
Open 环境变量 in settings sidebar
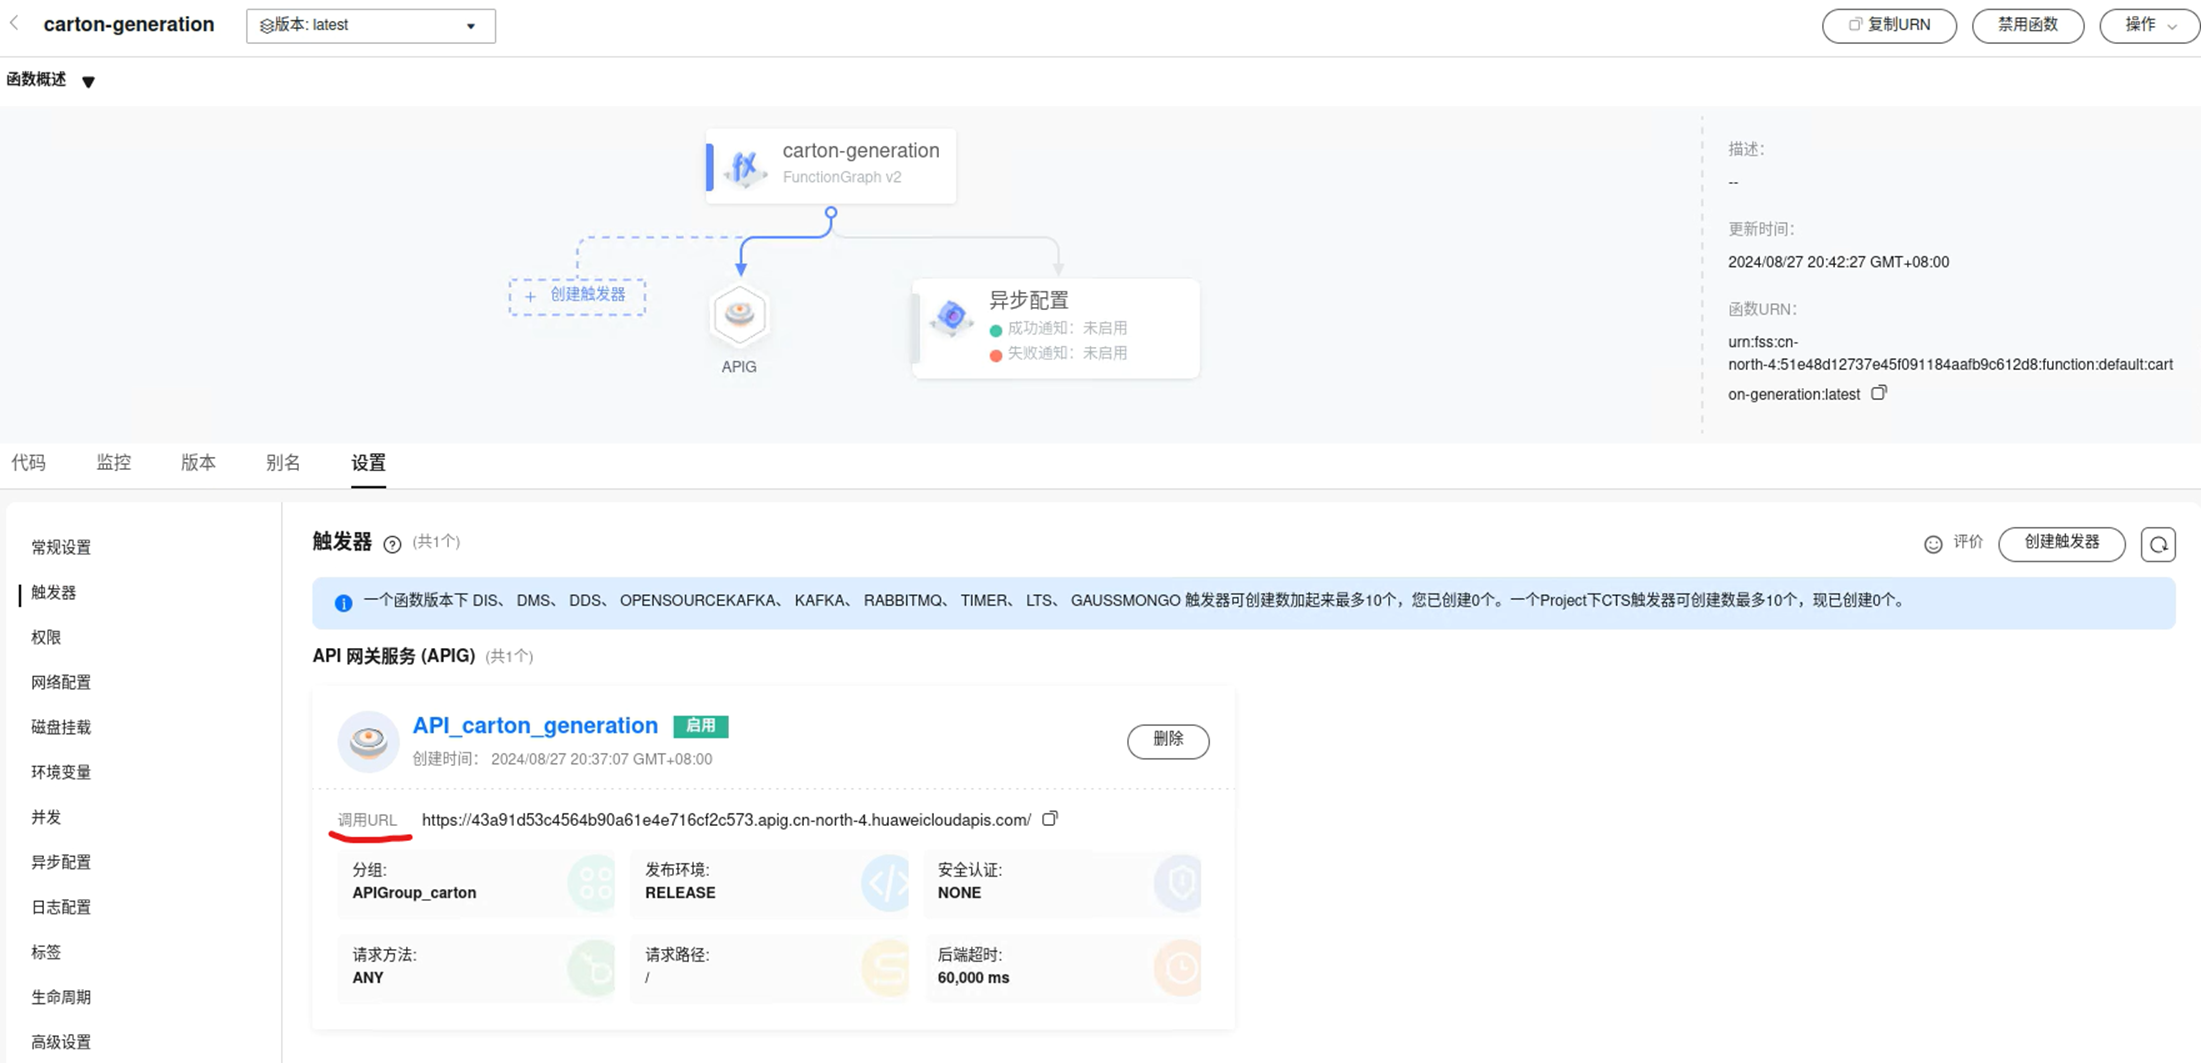(61, 772)
